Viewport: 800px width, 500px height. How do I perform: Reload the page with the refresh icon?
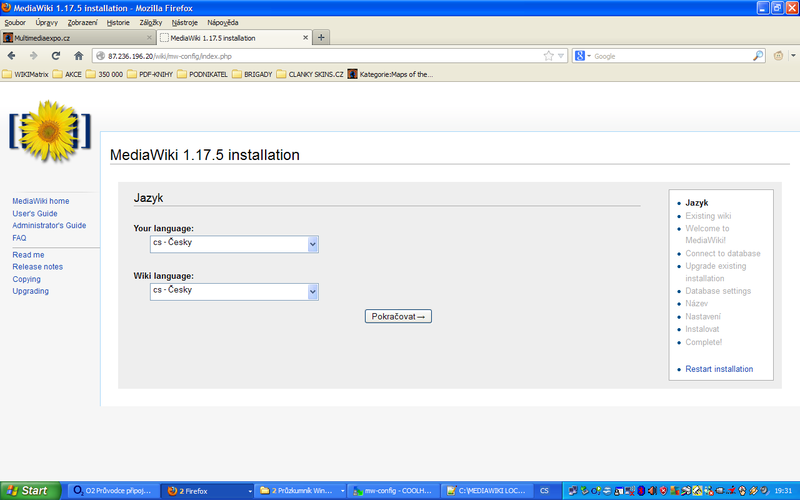point(56,56)
